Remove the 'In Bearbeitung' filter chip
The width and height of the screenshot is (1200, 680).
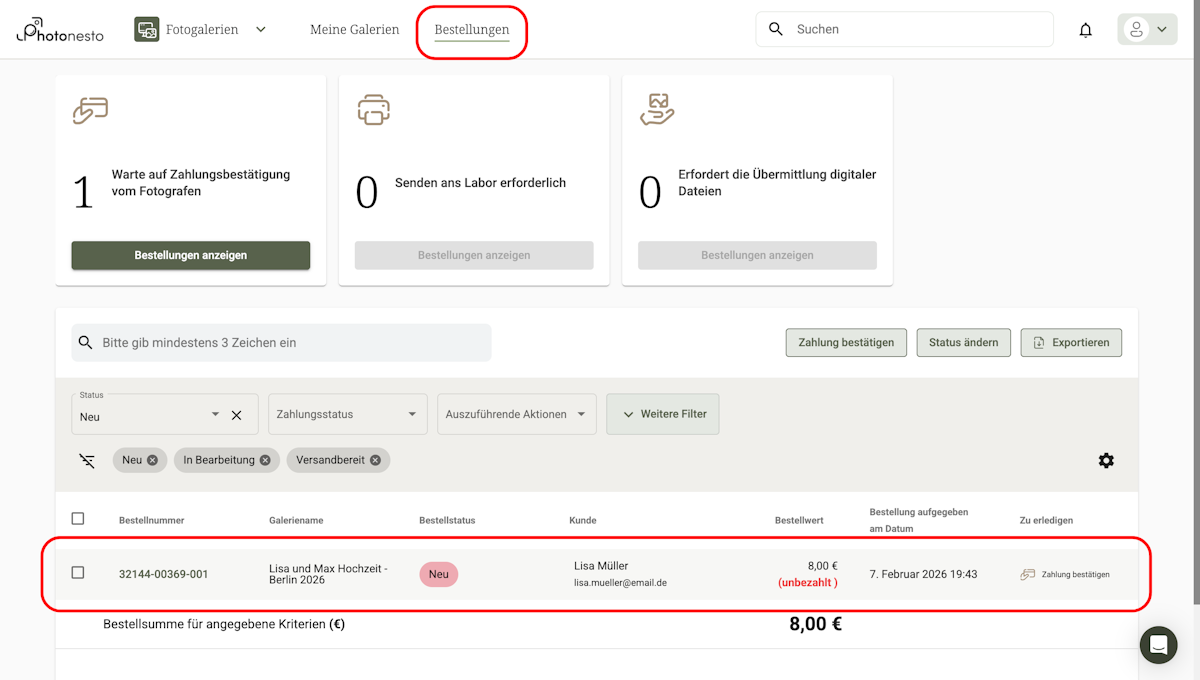coord(265,460)
